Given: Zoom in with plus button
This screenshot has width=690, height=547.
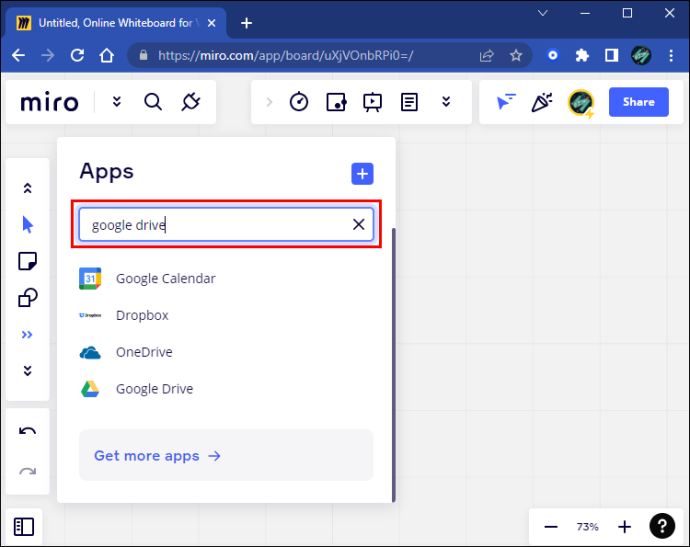Looking at the screenshot, I should pyautogui.click(x=624, y=527).
